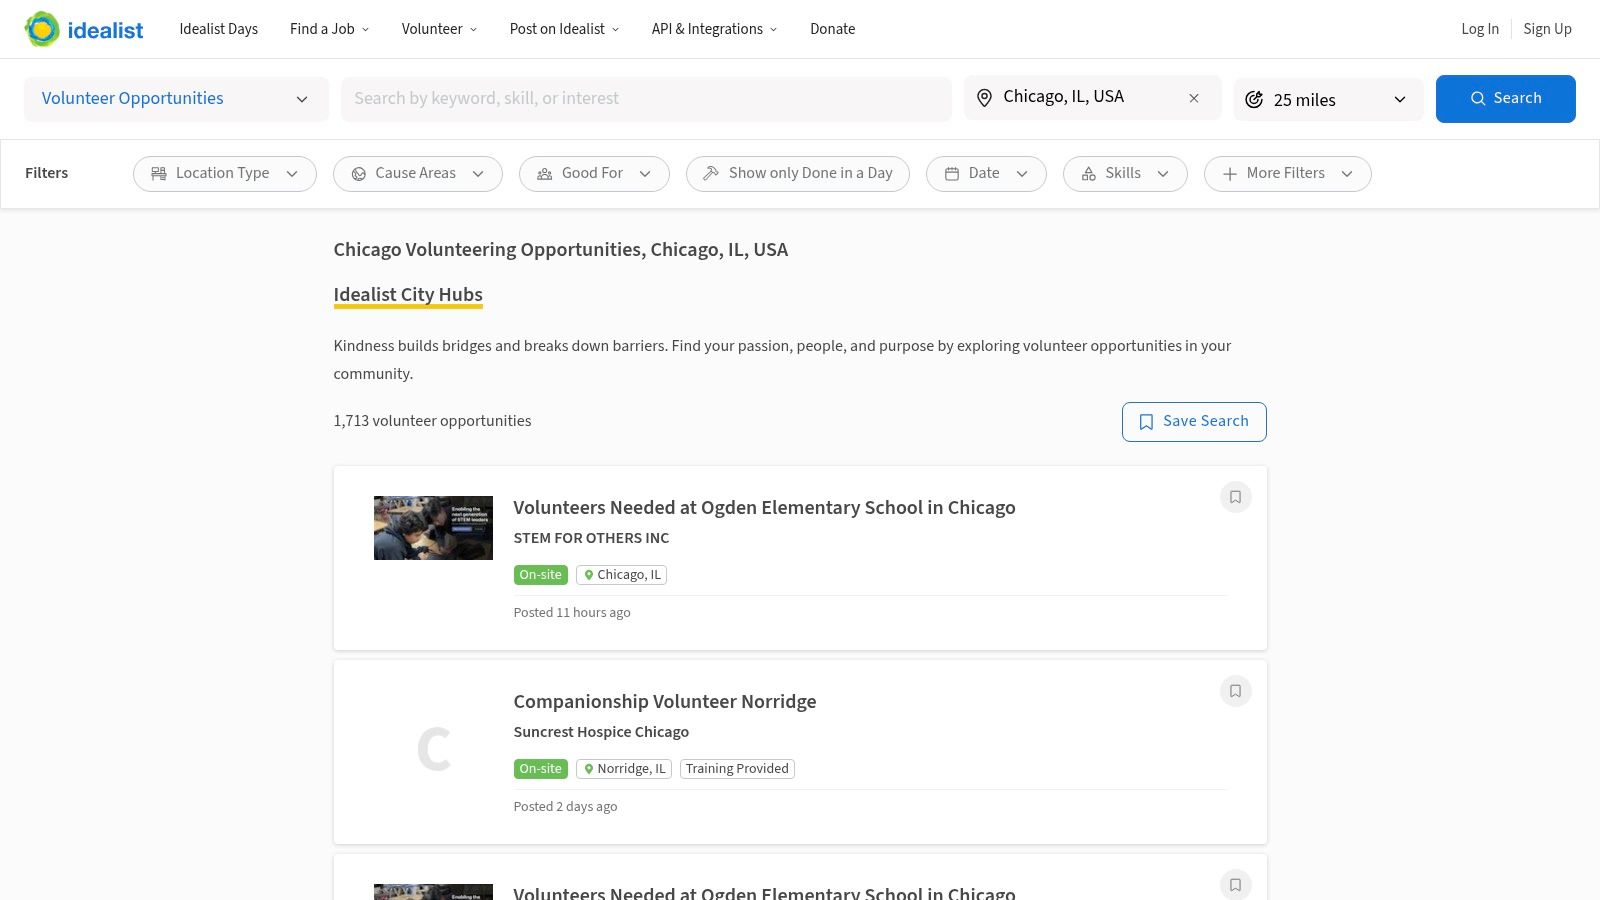Click the Chicago, IL location tag pin
The height and width of the screenshot is (900, 1600).
click(589, 575)
